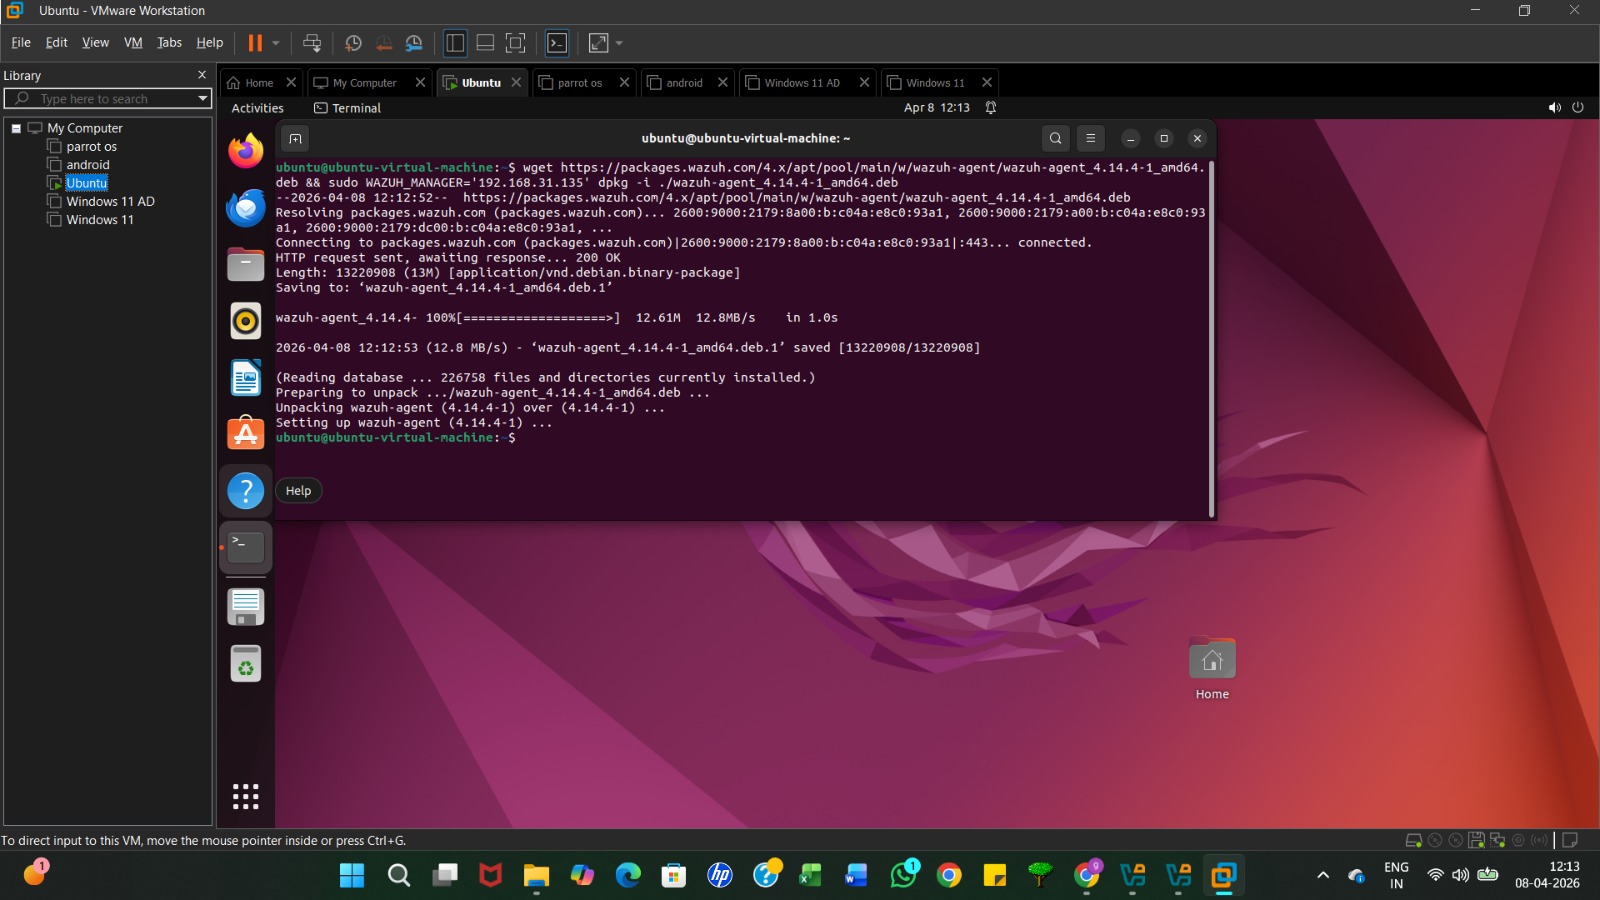Image resolution: width=1600 pixels, height=900 pixels.
Task: Open the Terminal app menu in top bar
Action: [347, 108]
